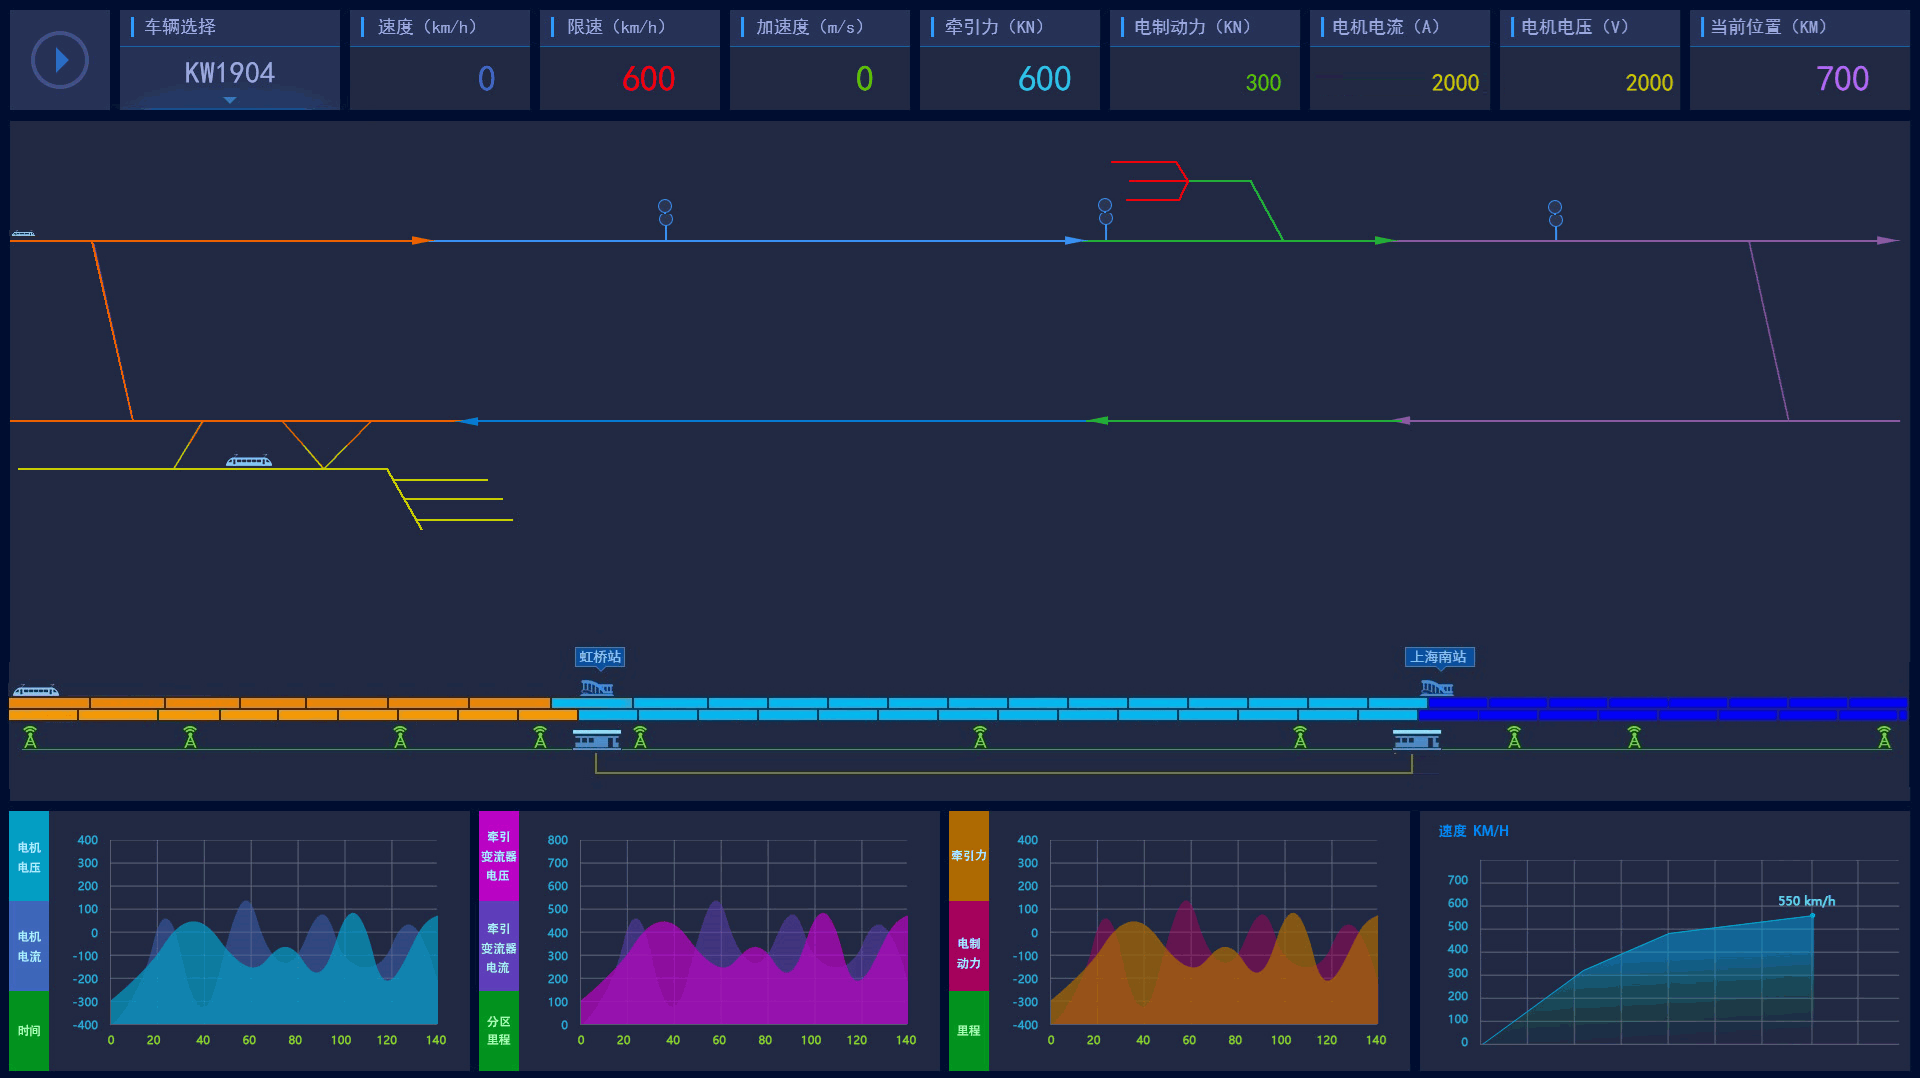Click the substation icon below 上海南站

coord(1417,740)
